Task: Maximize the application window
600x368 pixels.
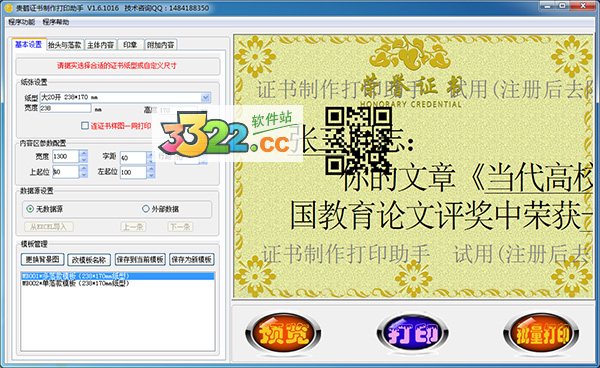Action: [562, 6]
